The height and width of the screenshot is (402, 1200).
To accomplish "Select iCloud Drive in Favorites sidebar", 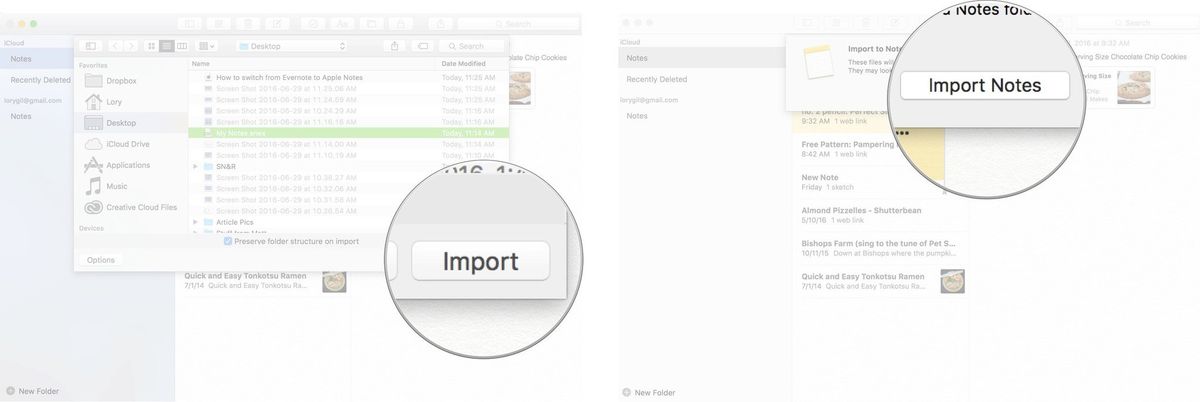I will coord(130,144).
